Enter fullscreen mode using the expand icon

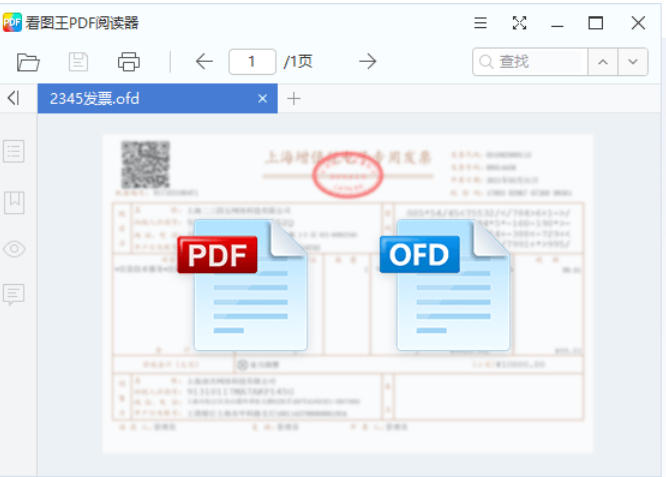[519, 23]
